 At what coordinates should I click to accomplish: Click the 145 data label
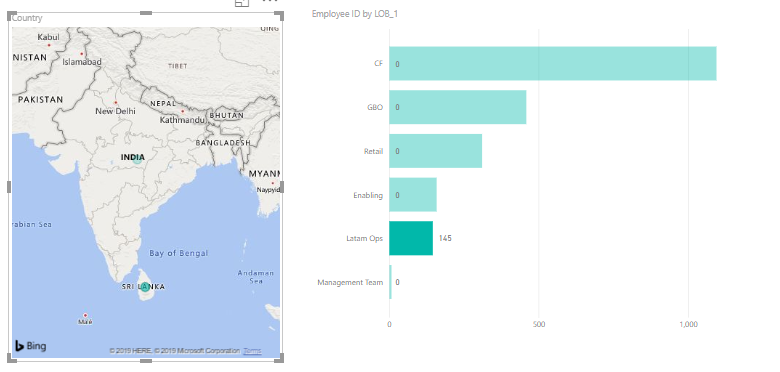pyautogui.click(x=445, y=238)
